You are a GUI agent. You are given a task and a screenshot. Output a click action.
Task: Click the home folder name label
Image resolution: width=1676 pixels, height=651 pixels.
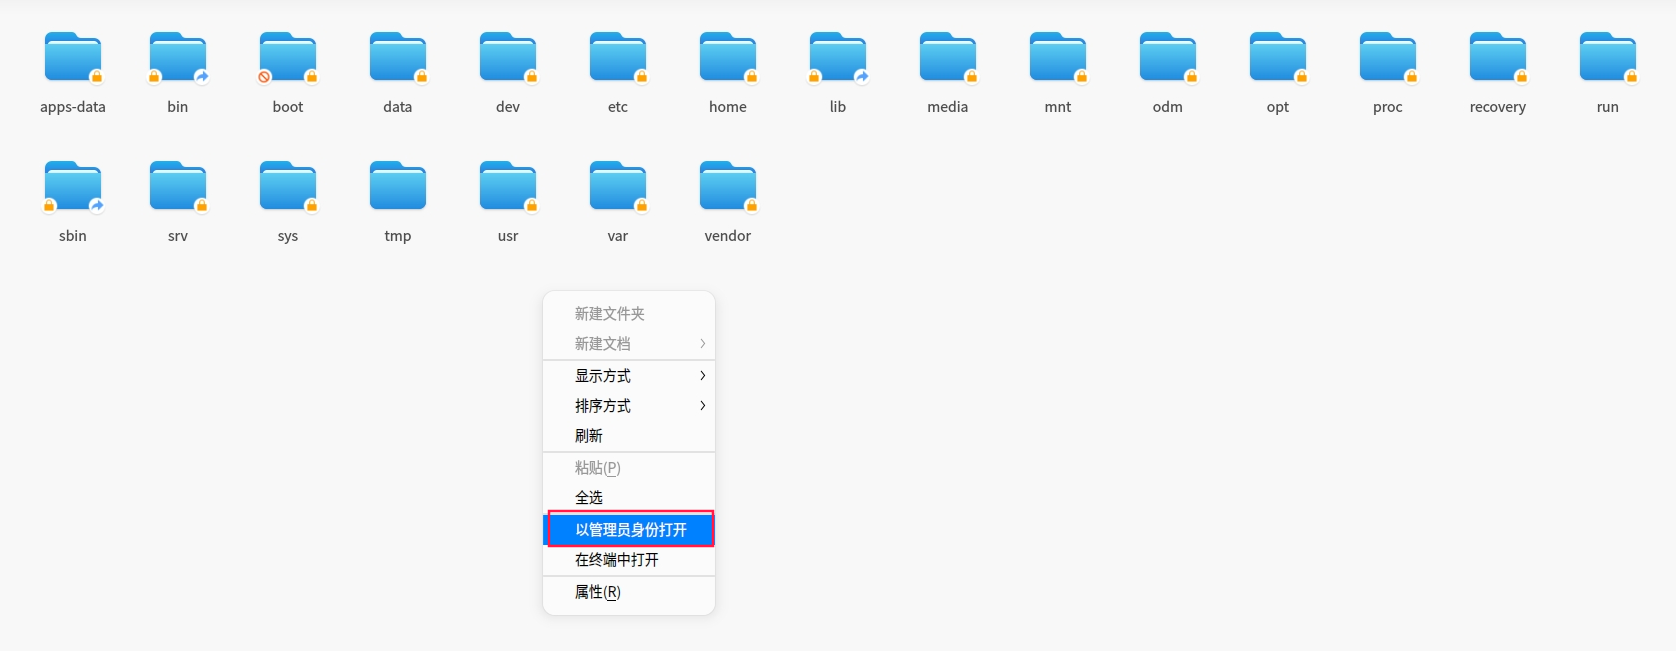(728, 107)
